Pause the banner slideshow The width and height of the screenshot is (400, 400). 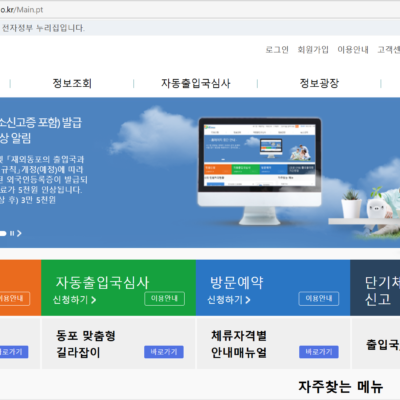coord(12,233)
